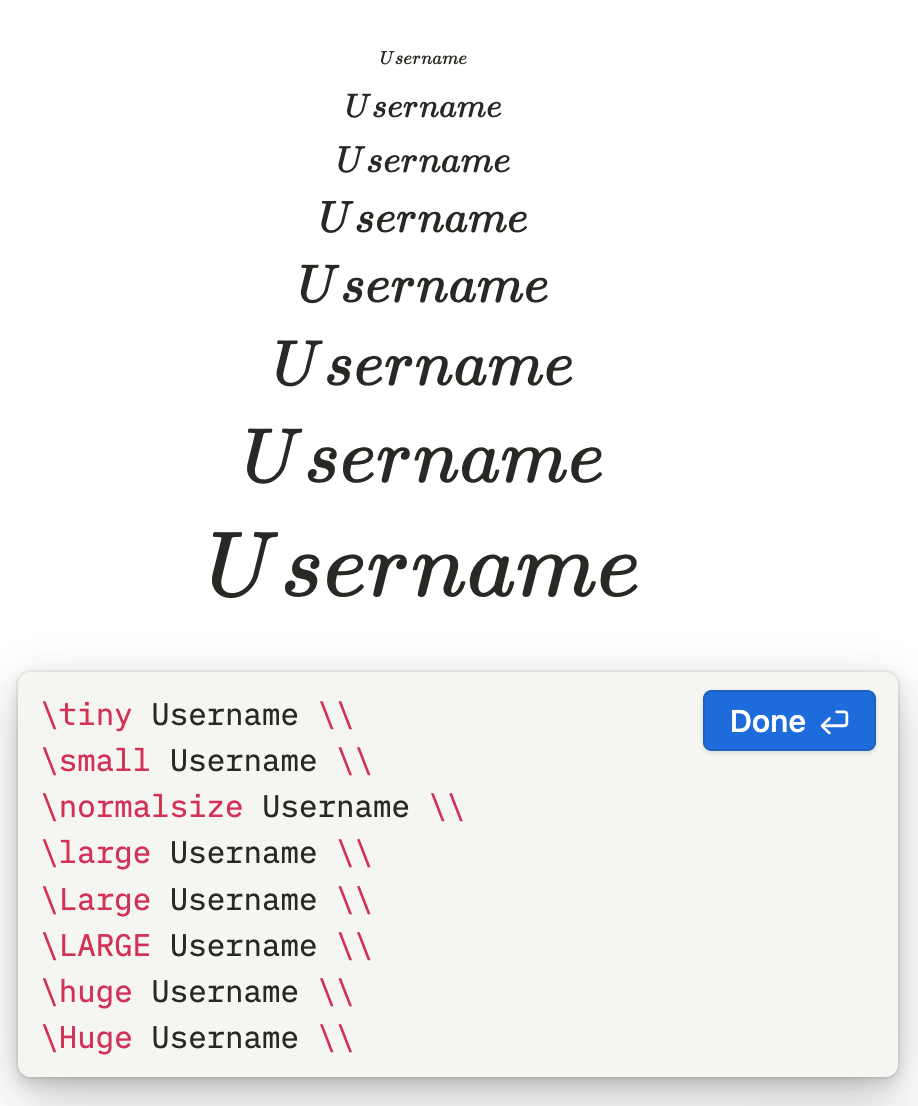Click the \tiny Username code line
Screen dimensions: 918x1106
click(197, 715)
